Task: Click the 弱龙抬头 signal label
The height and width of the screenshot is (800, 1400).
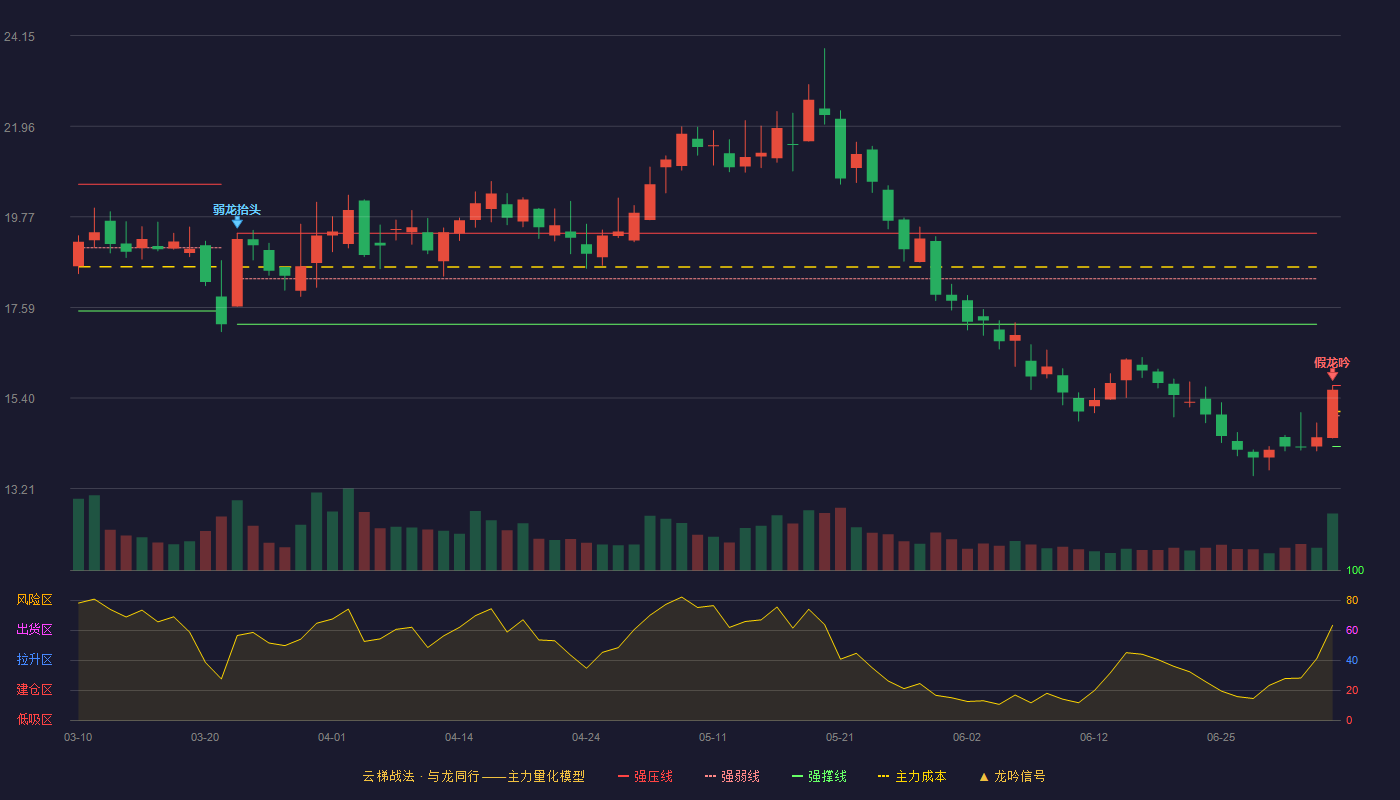Action: tap(236, 209)
